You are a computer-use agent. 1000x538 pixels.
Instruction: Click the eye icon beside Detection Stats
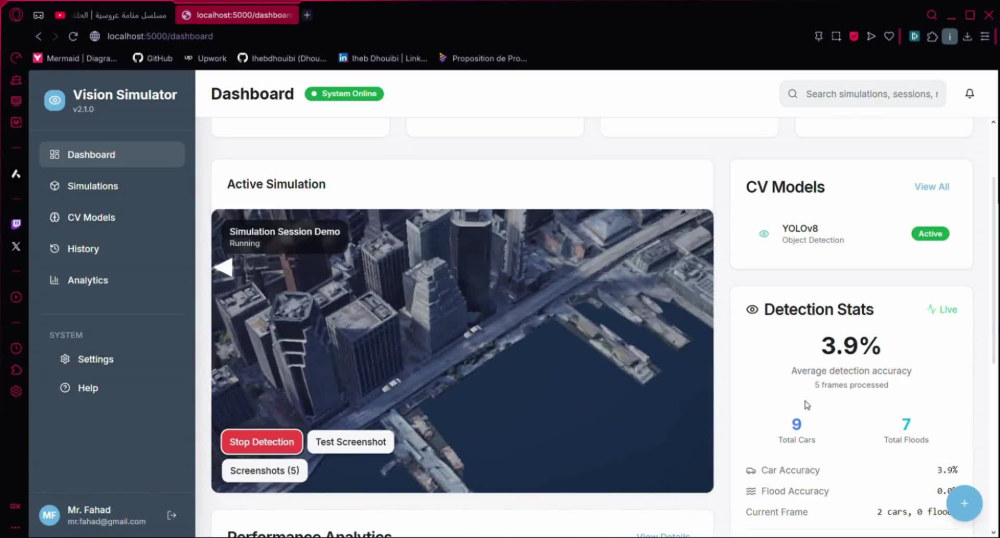tap(752, 309)
